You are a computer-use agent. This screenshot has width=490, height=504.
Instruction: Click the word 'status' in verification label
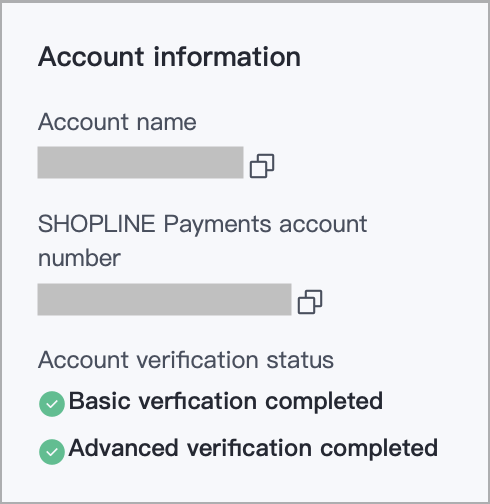[x=300, y=360]
